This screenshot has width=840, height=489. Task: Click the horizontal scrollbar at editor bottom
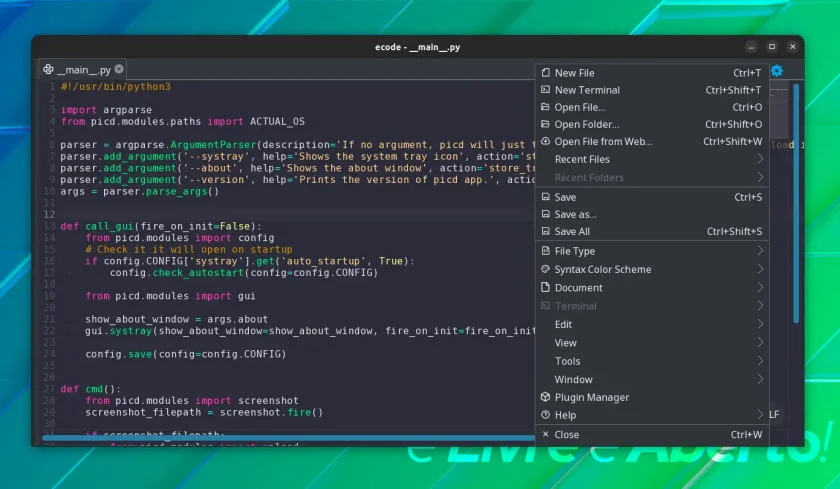[288, 438]
